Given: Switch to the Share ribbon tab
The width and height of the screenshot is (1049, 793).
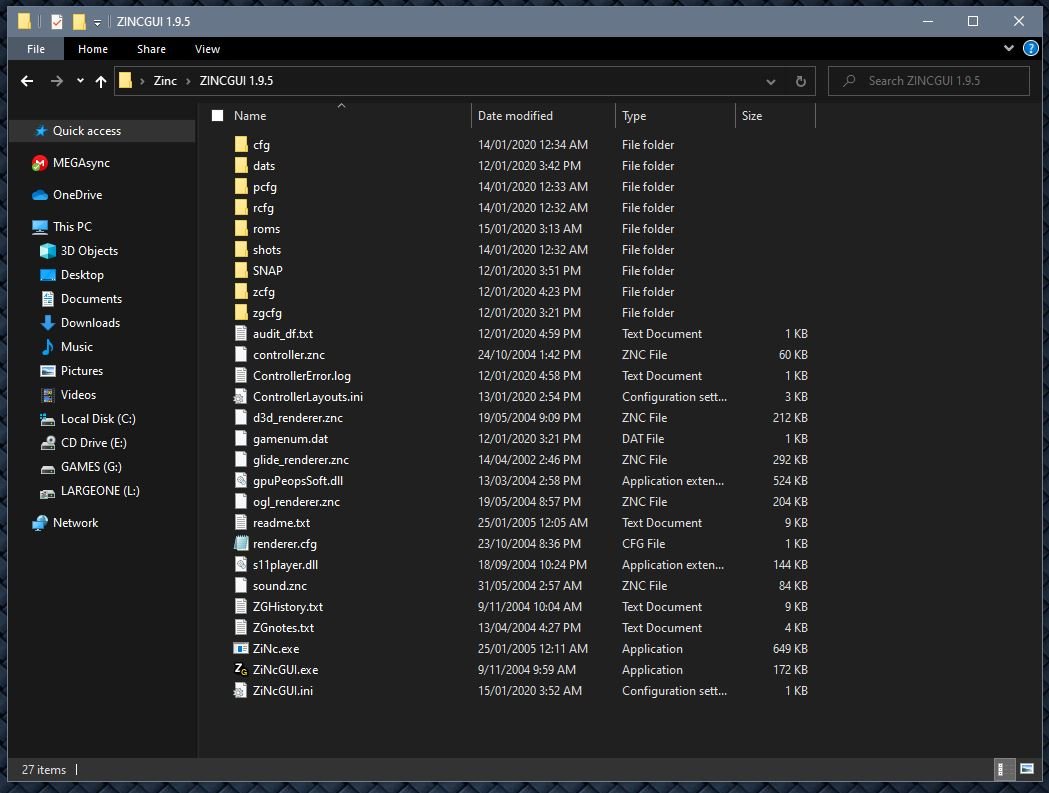Looking at the screenshot, I should point(151,49).
